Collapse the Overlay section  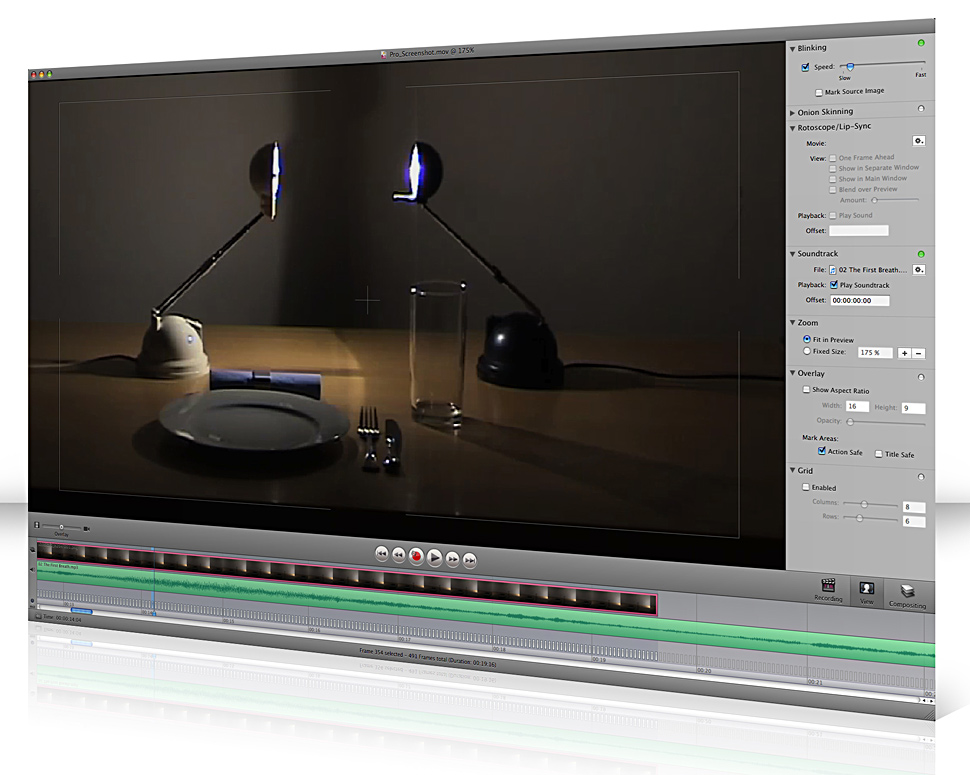click(x=792, y=373)
